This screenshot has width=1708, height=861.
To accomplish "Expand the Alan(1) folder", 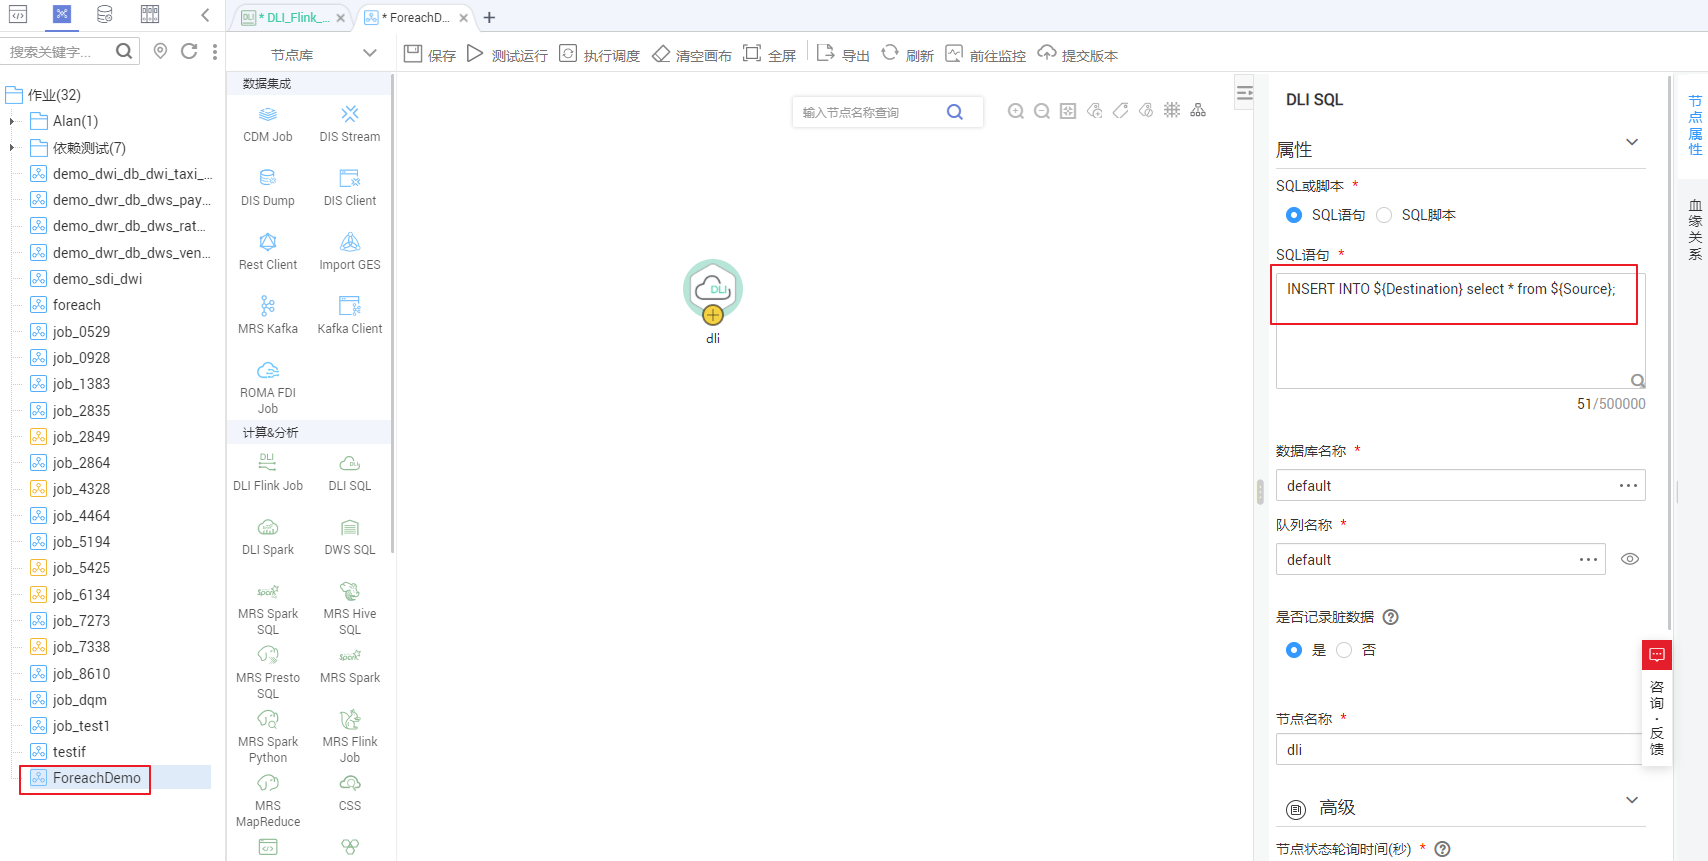I will (x=12, y=121).
